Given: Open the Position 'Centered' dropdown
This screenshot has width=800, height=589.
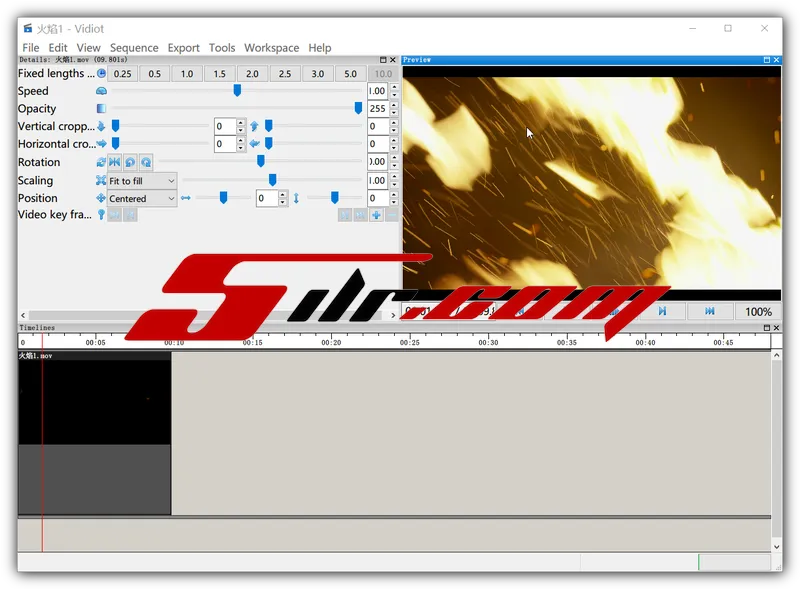Looking at the screenshot, I should pyautogui.click(x=142, y=199).
